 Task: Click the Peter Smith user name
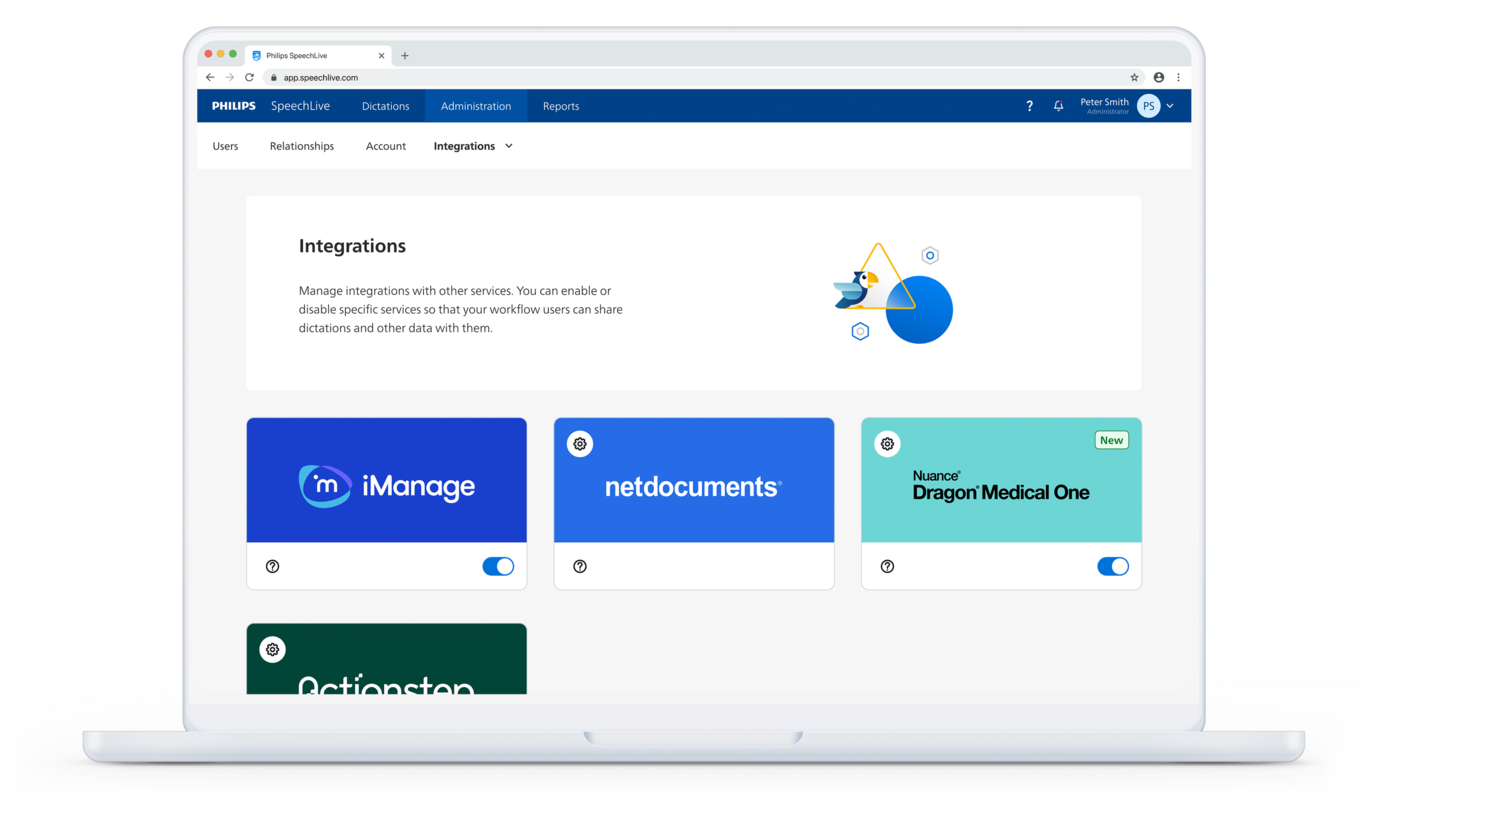[1104, 102]
